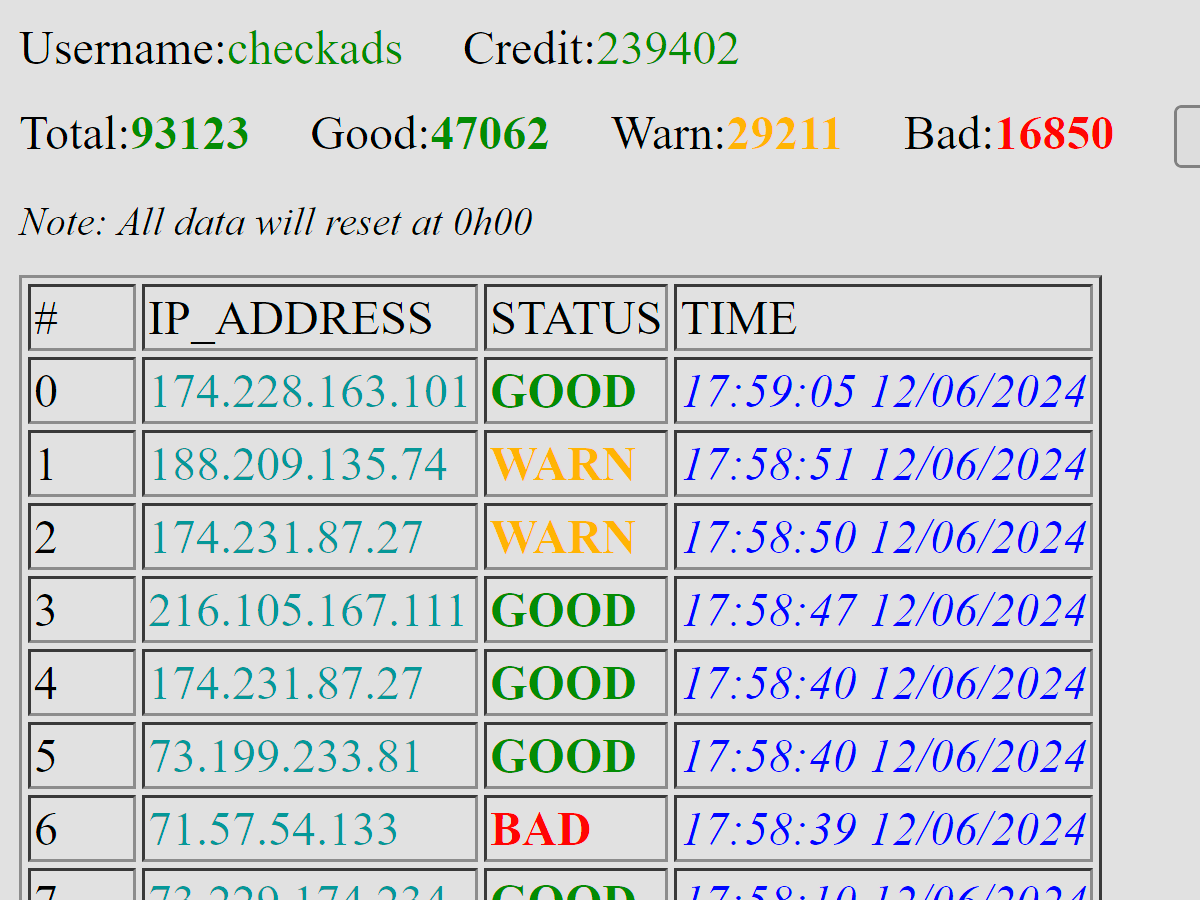
Task: Click the checkads username
Action: [315, 49]
